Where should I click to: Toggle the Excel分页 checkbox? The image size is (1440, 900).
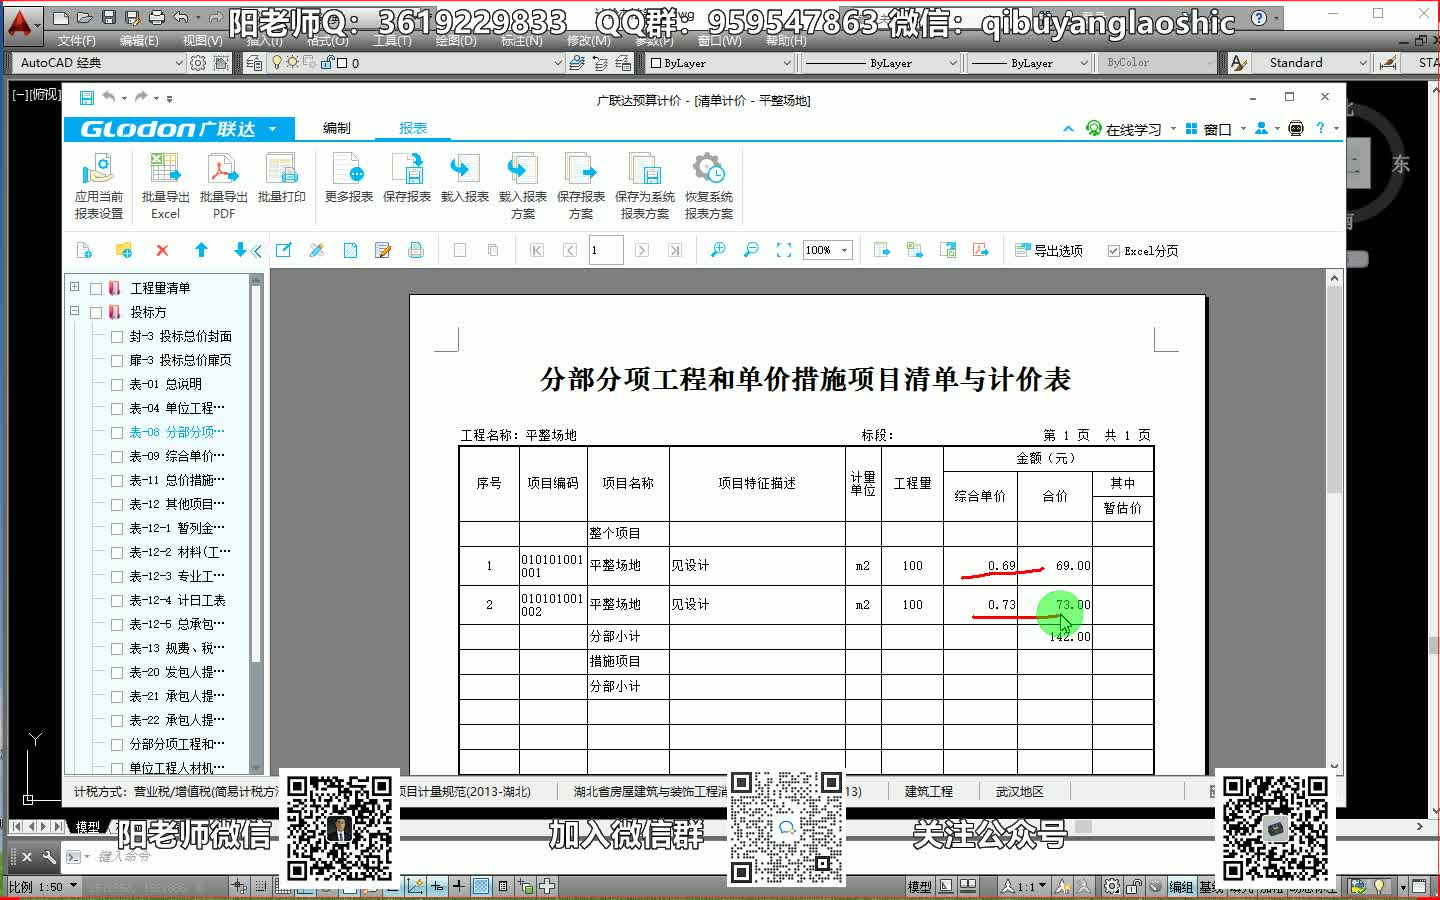pos(1114,251)
